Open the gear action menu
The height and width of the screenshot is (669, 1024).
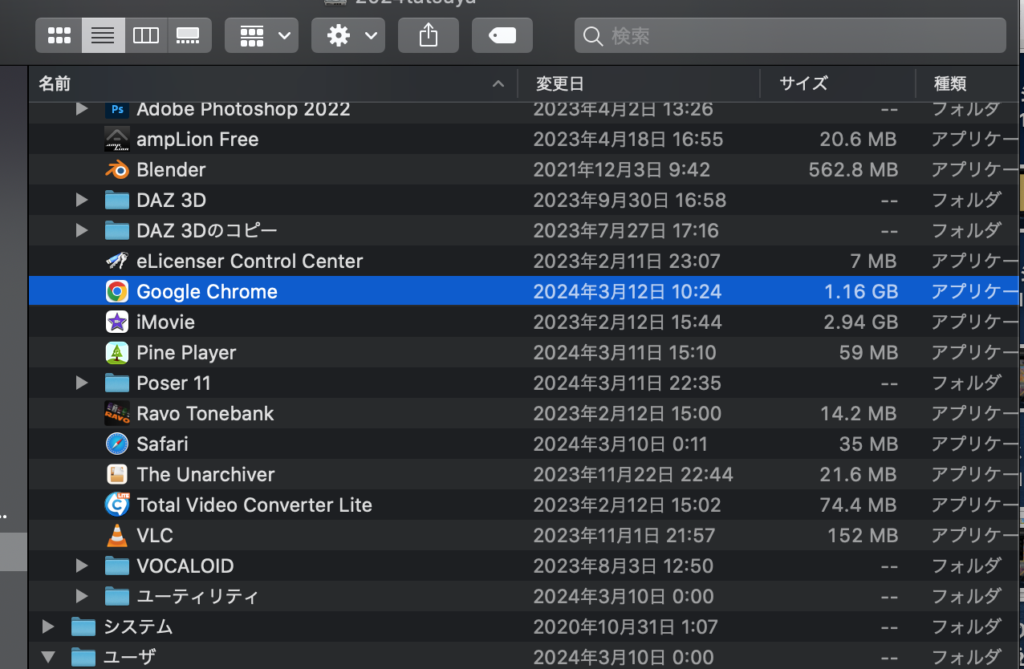click(x=348, y=36)
